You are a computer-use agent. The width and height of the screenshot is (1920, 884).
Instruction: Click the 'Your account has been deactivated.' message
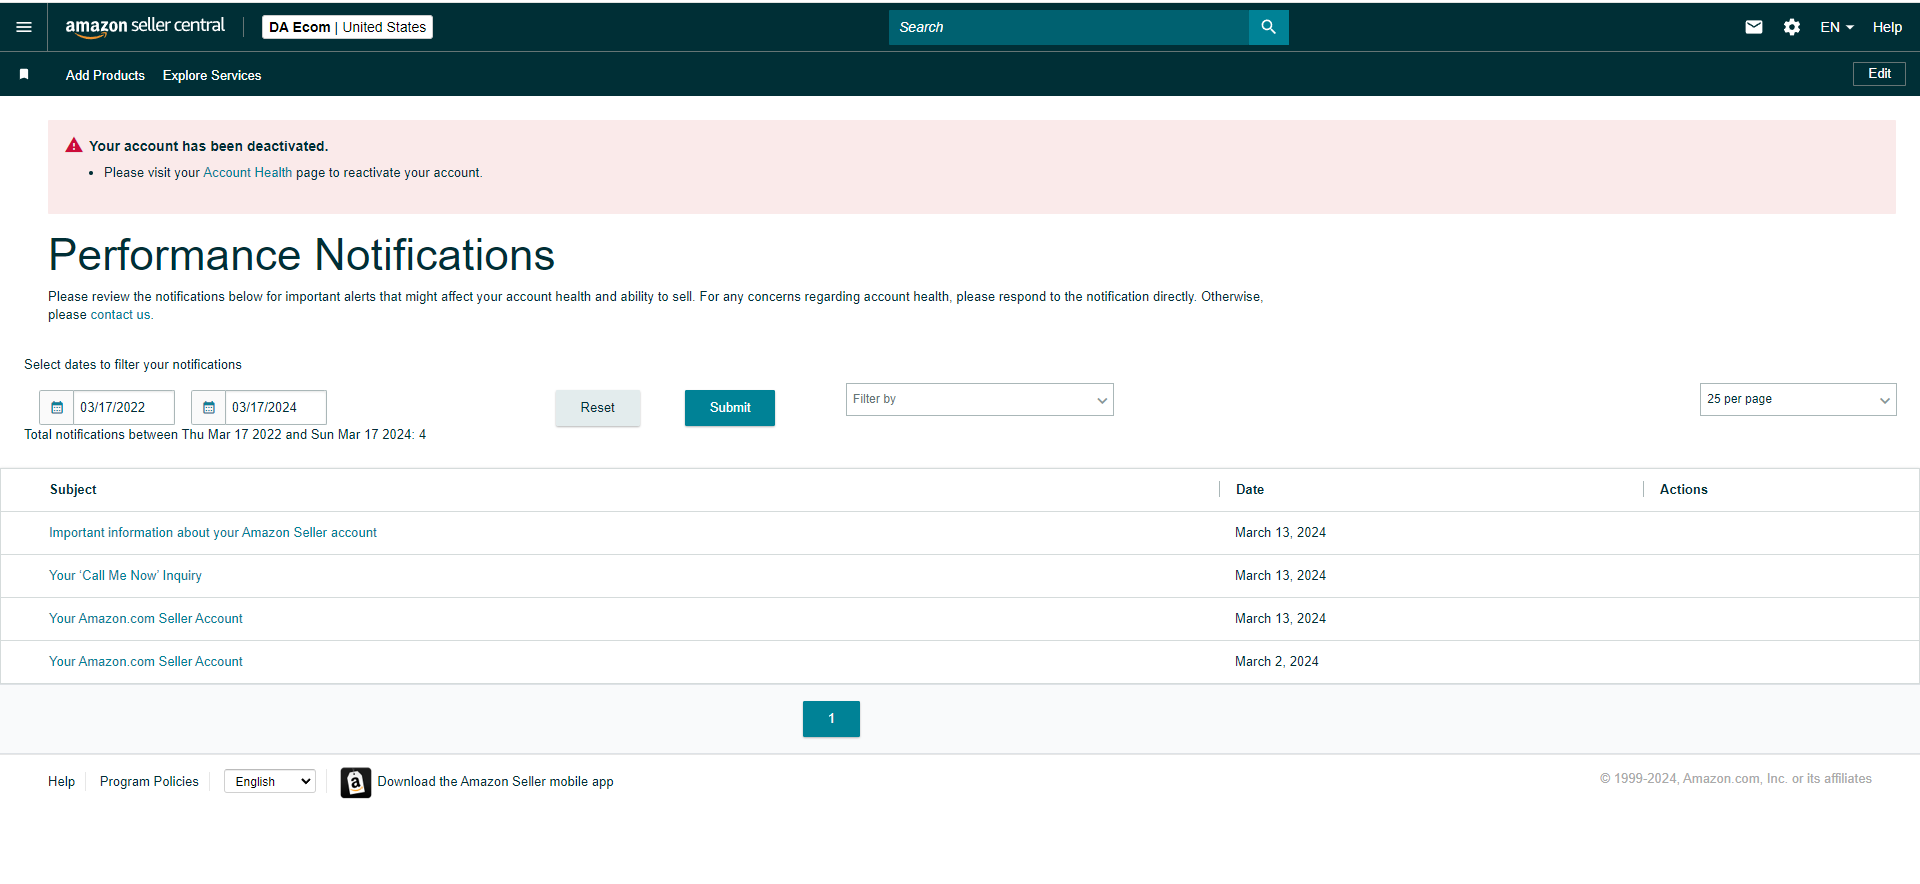(x=208, y=146)
